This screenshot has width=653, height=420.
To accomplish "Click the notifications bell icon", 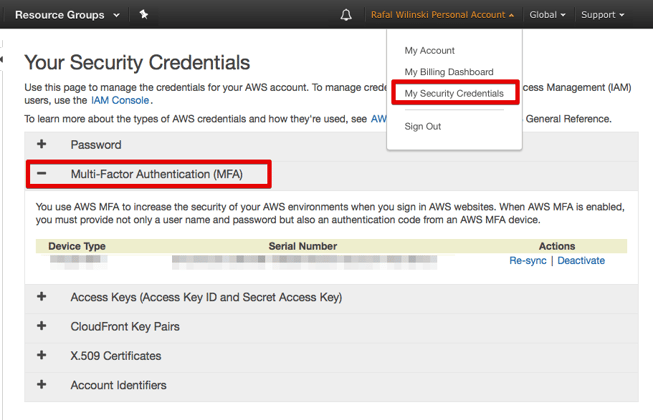I will [x=346, y=15].
